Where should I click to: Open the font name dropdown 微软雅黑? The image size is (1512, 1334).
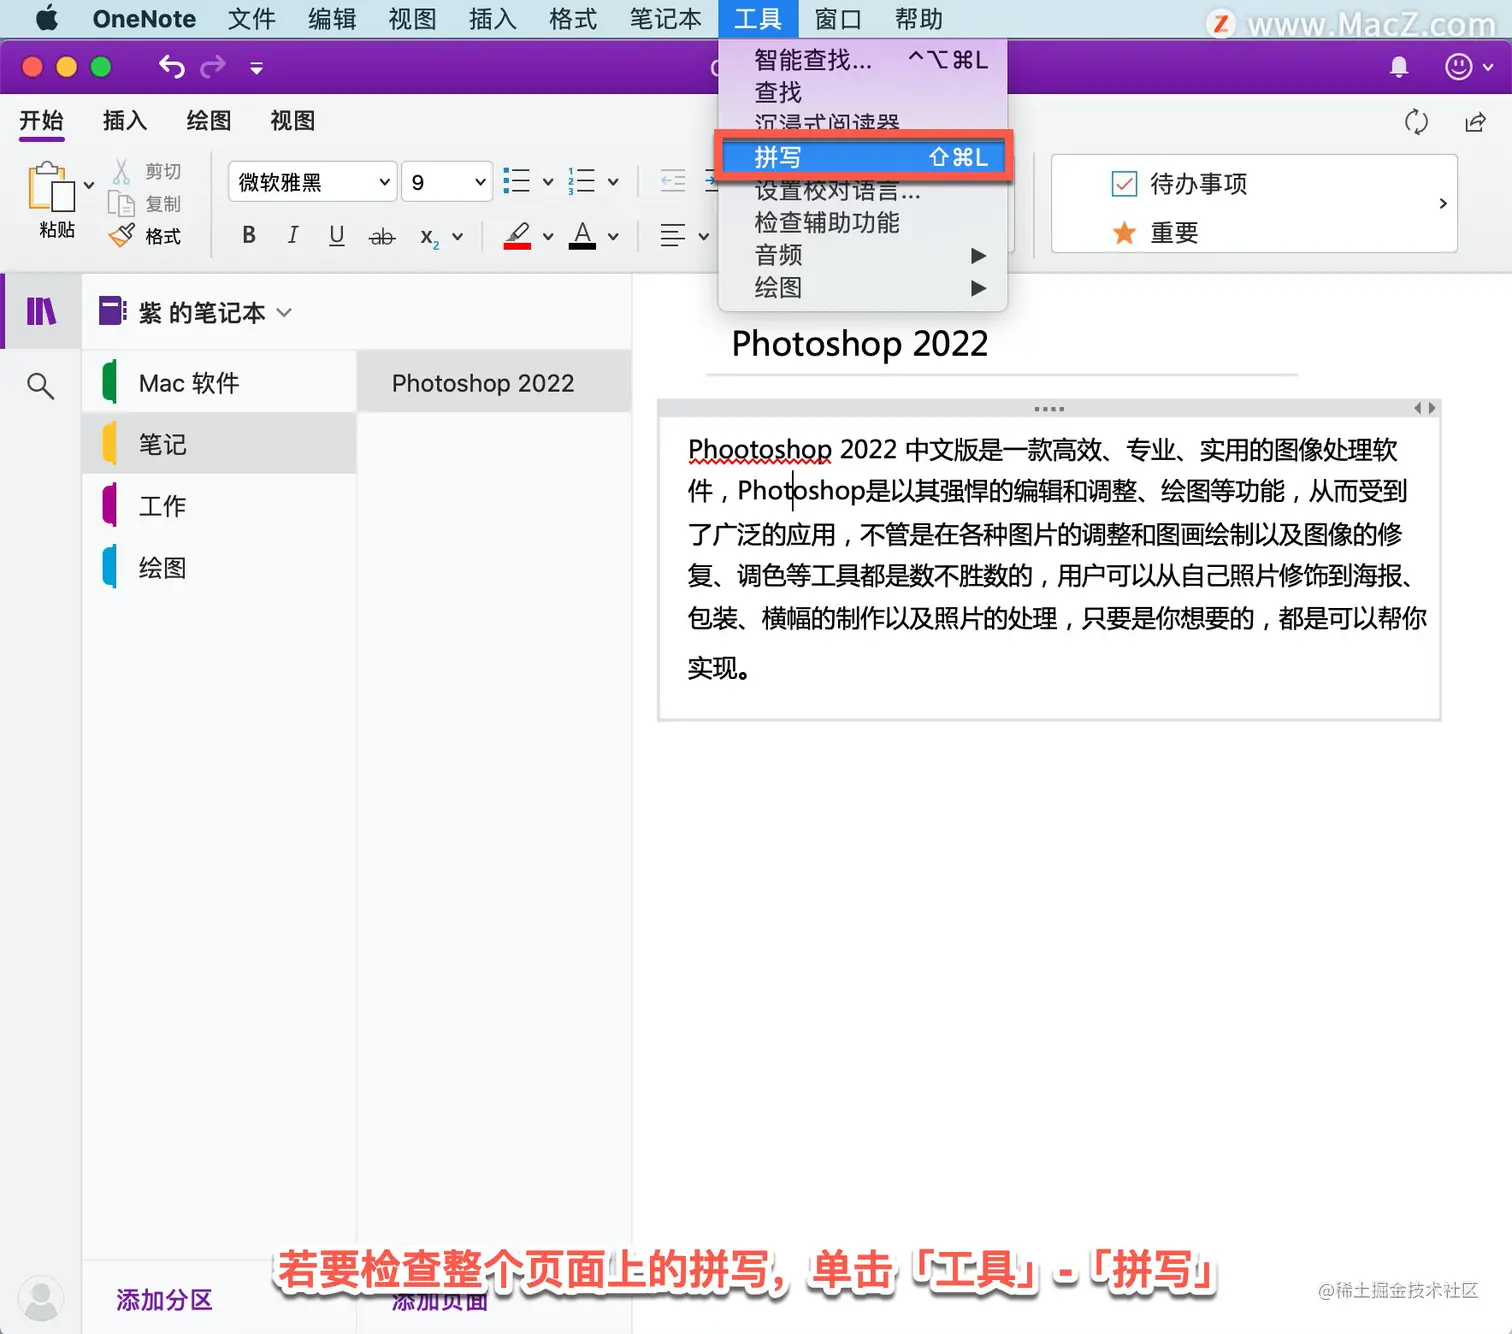pos(313,182)
